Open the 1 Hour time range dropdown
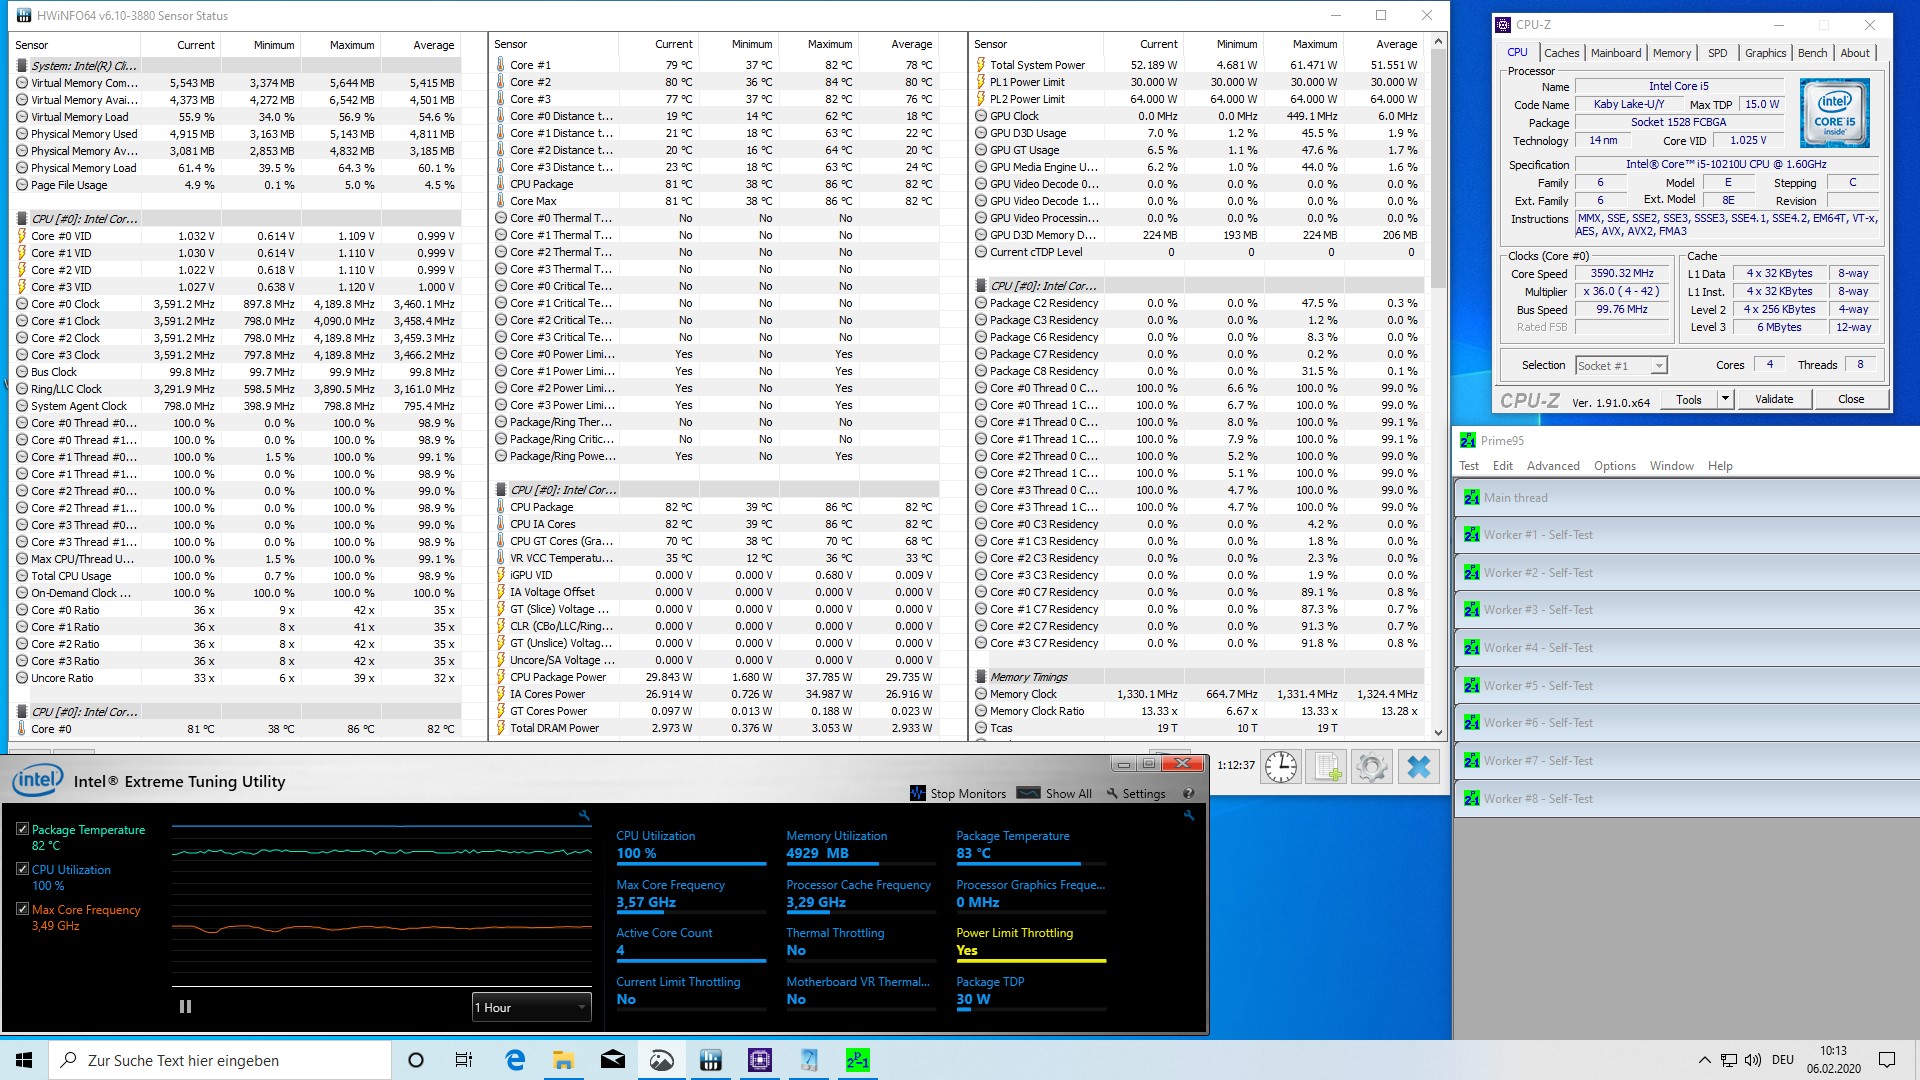This screenshot has width=1920, height=1080. click(531, 1007)
